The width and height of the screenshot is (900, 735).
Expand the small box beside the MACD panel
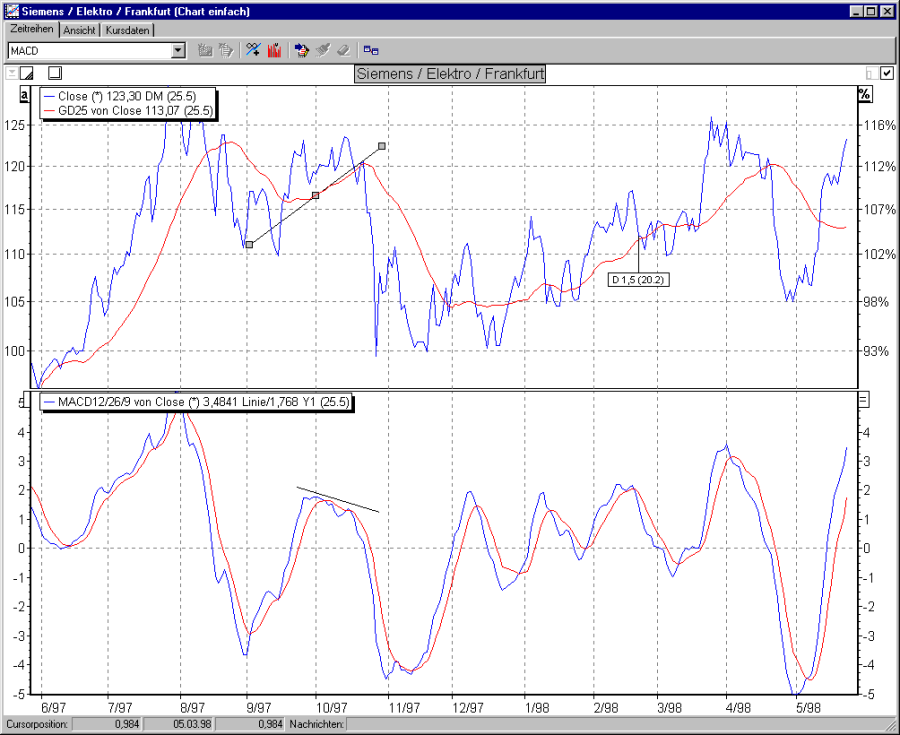coord(862,400)
